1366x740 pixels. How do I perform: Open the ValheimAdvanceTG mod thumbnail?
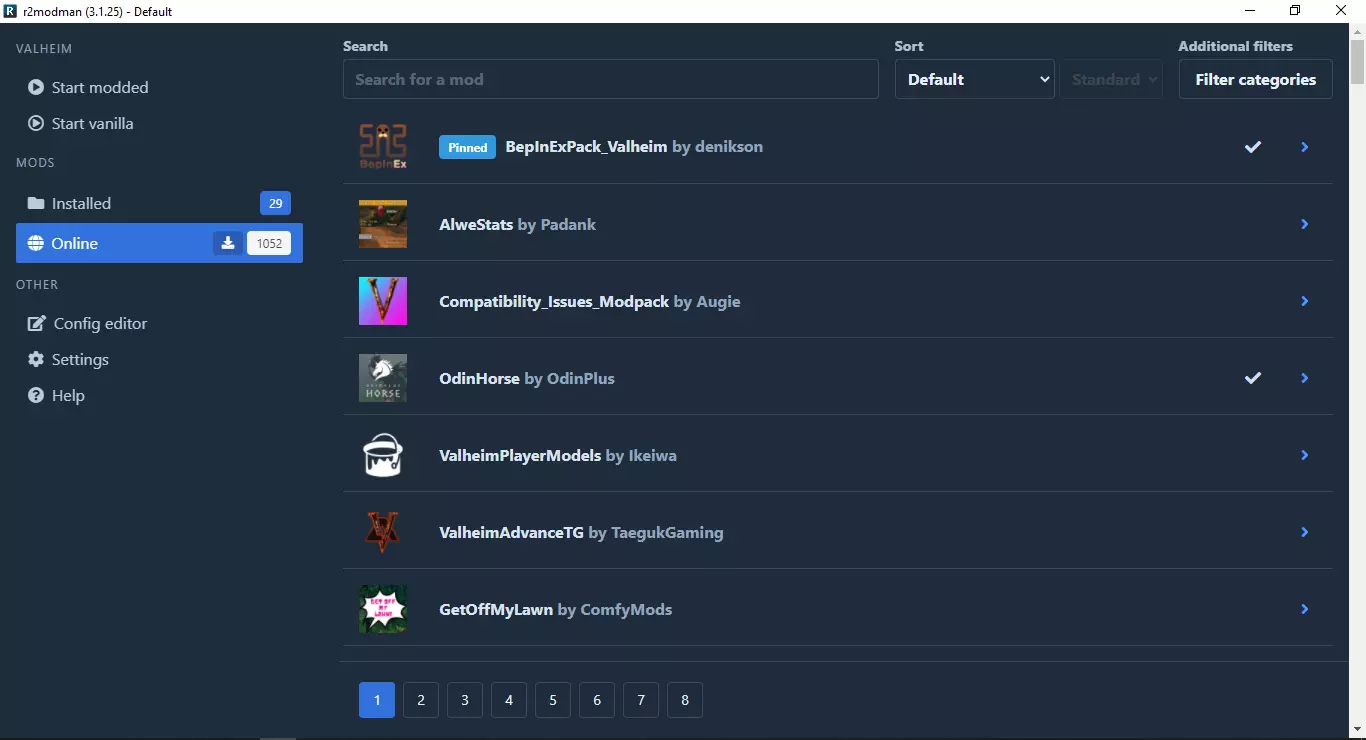(383, 532)
